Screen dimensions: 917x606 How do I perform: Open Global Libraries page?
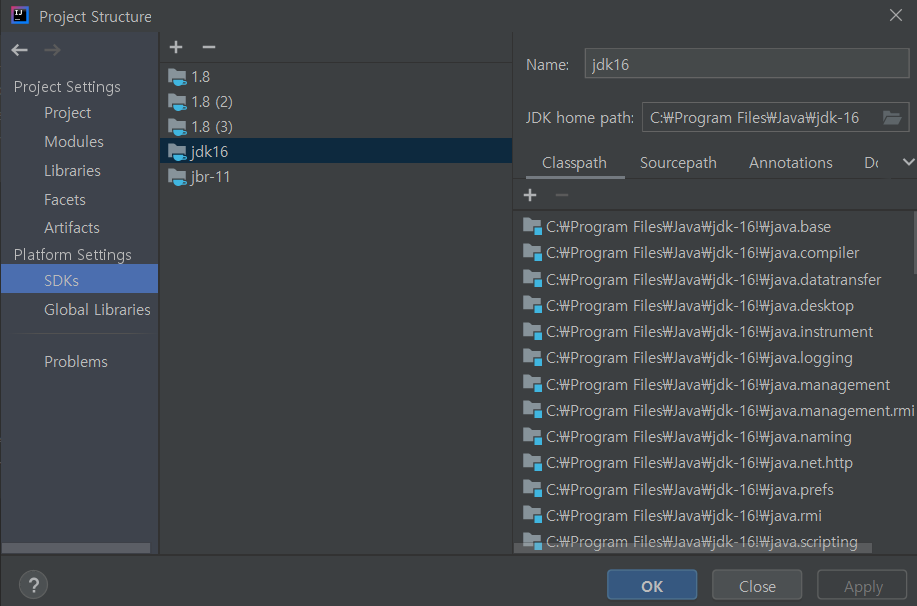click(x=97, y=309)
